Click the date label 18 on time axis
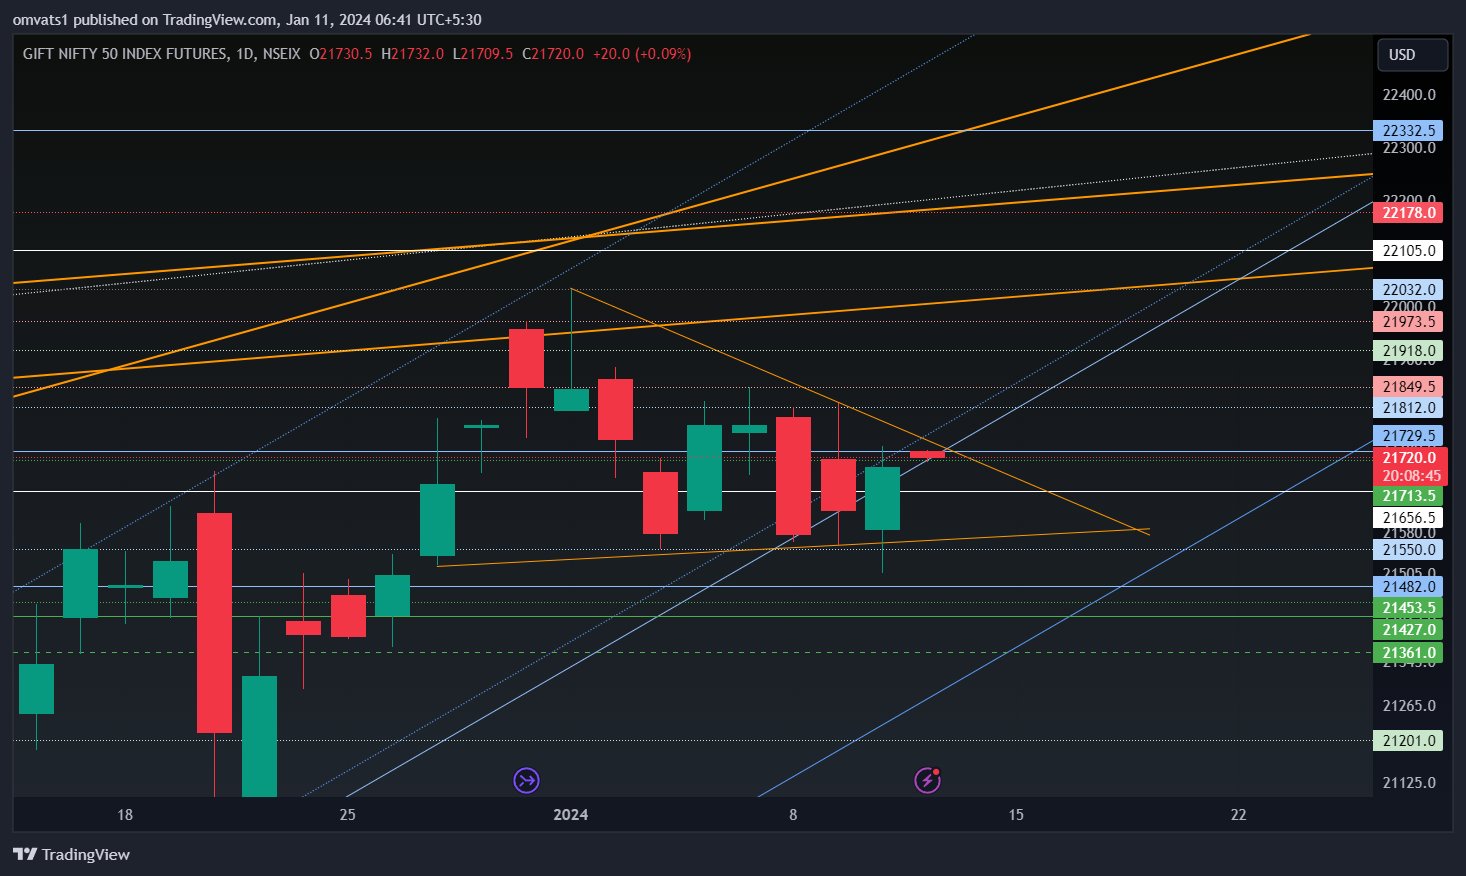Viewport: 1466px width, 876px height. (125, 815)
